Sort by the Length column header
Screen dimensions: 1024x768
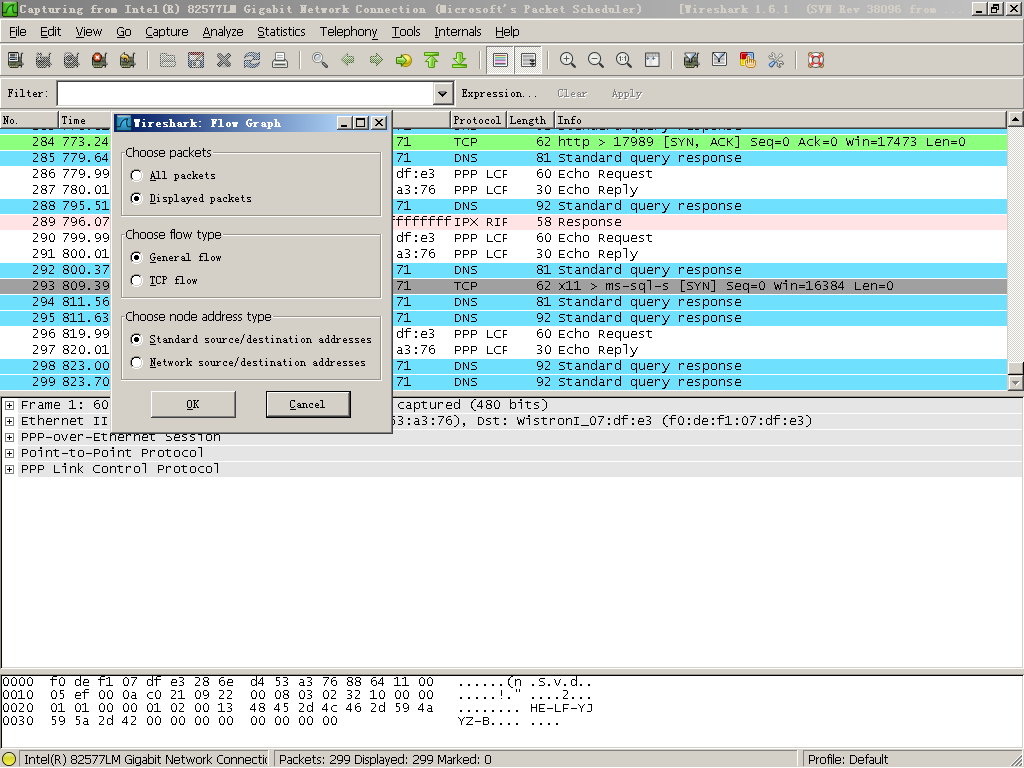[x=530, y=120]
